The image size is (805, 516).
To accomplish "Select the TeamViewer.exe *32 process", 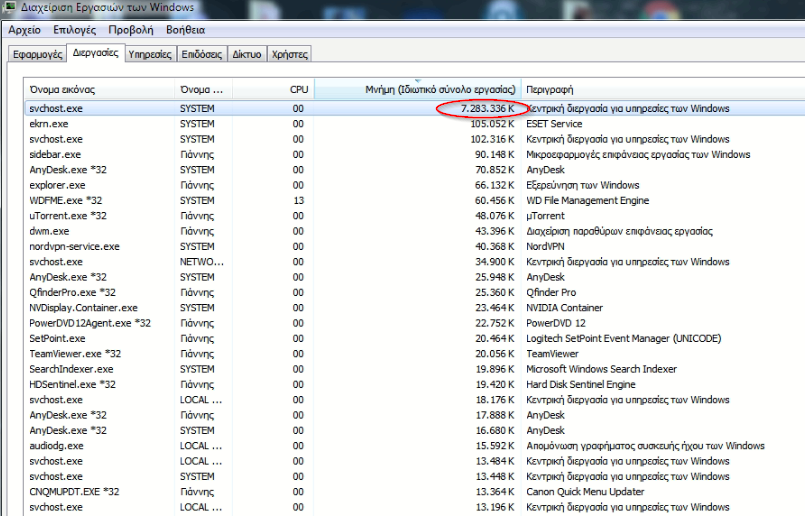I will tap(75, 354).
